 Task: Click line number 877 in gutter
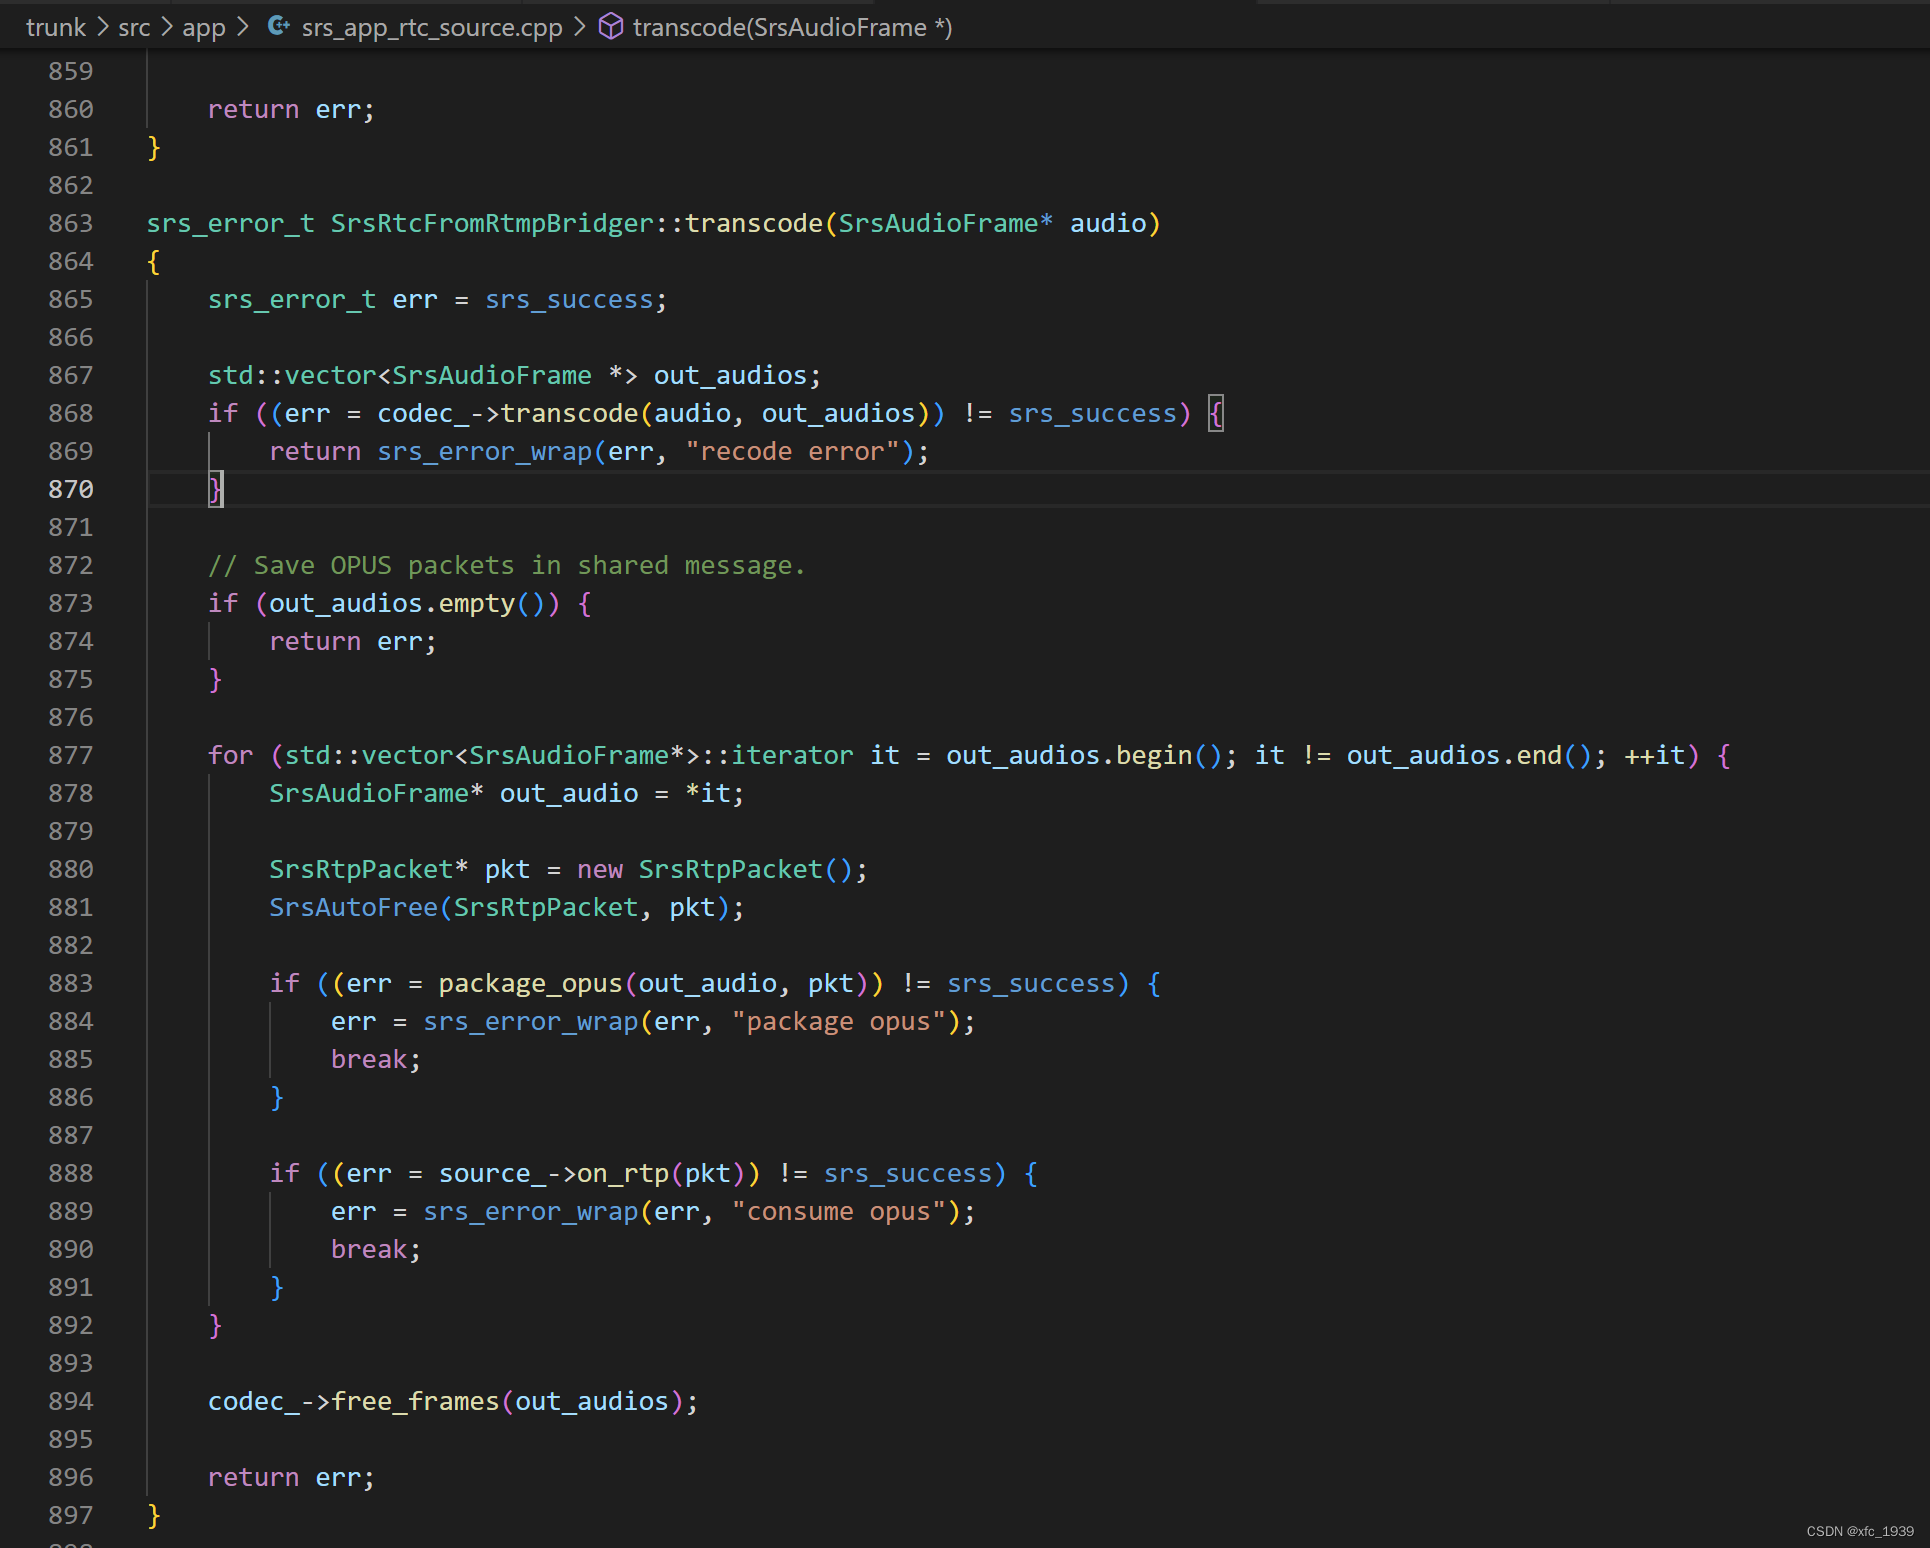[x=70, y=755]
